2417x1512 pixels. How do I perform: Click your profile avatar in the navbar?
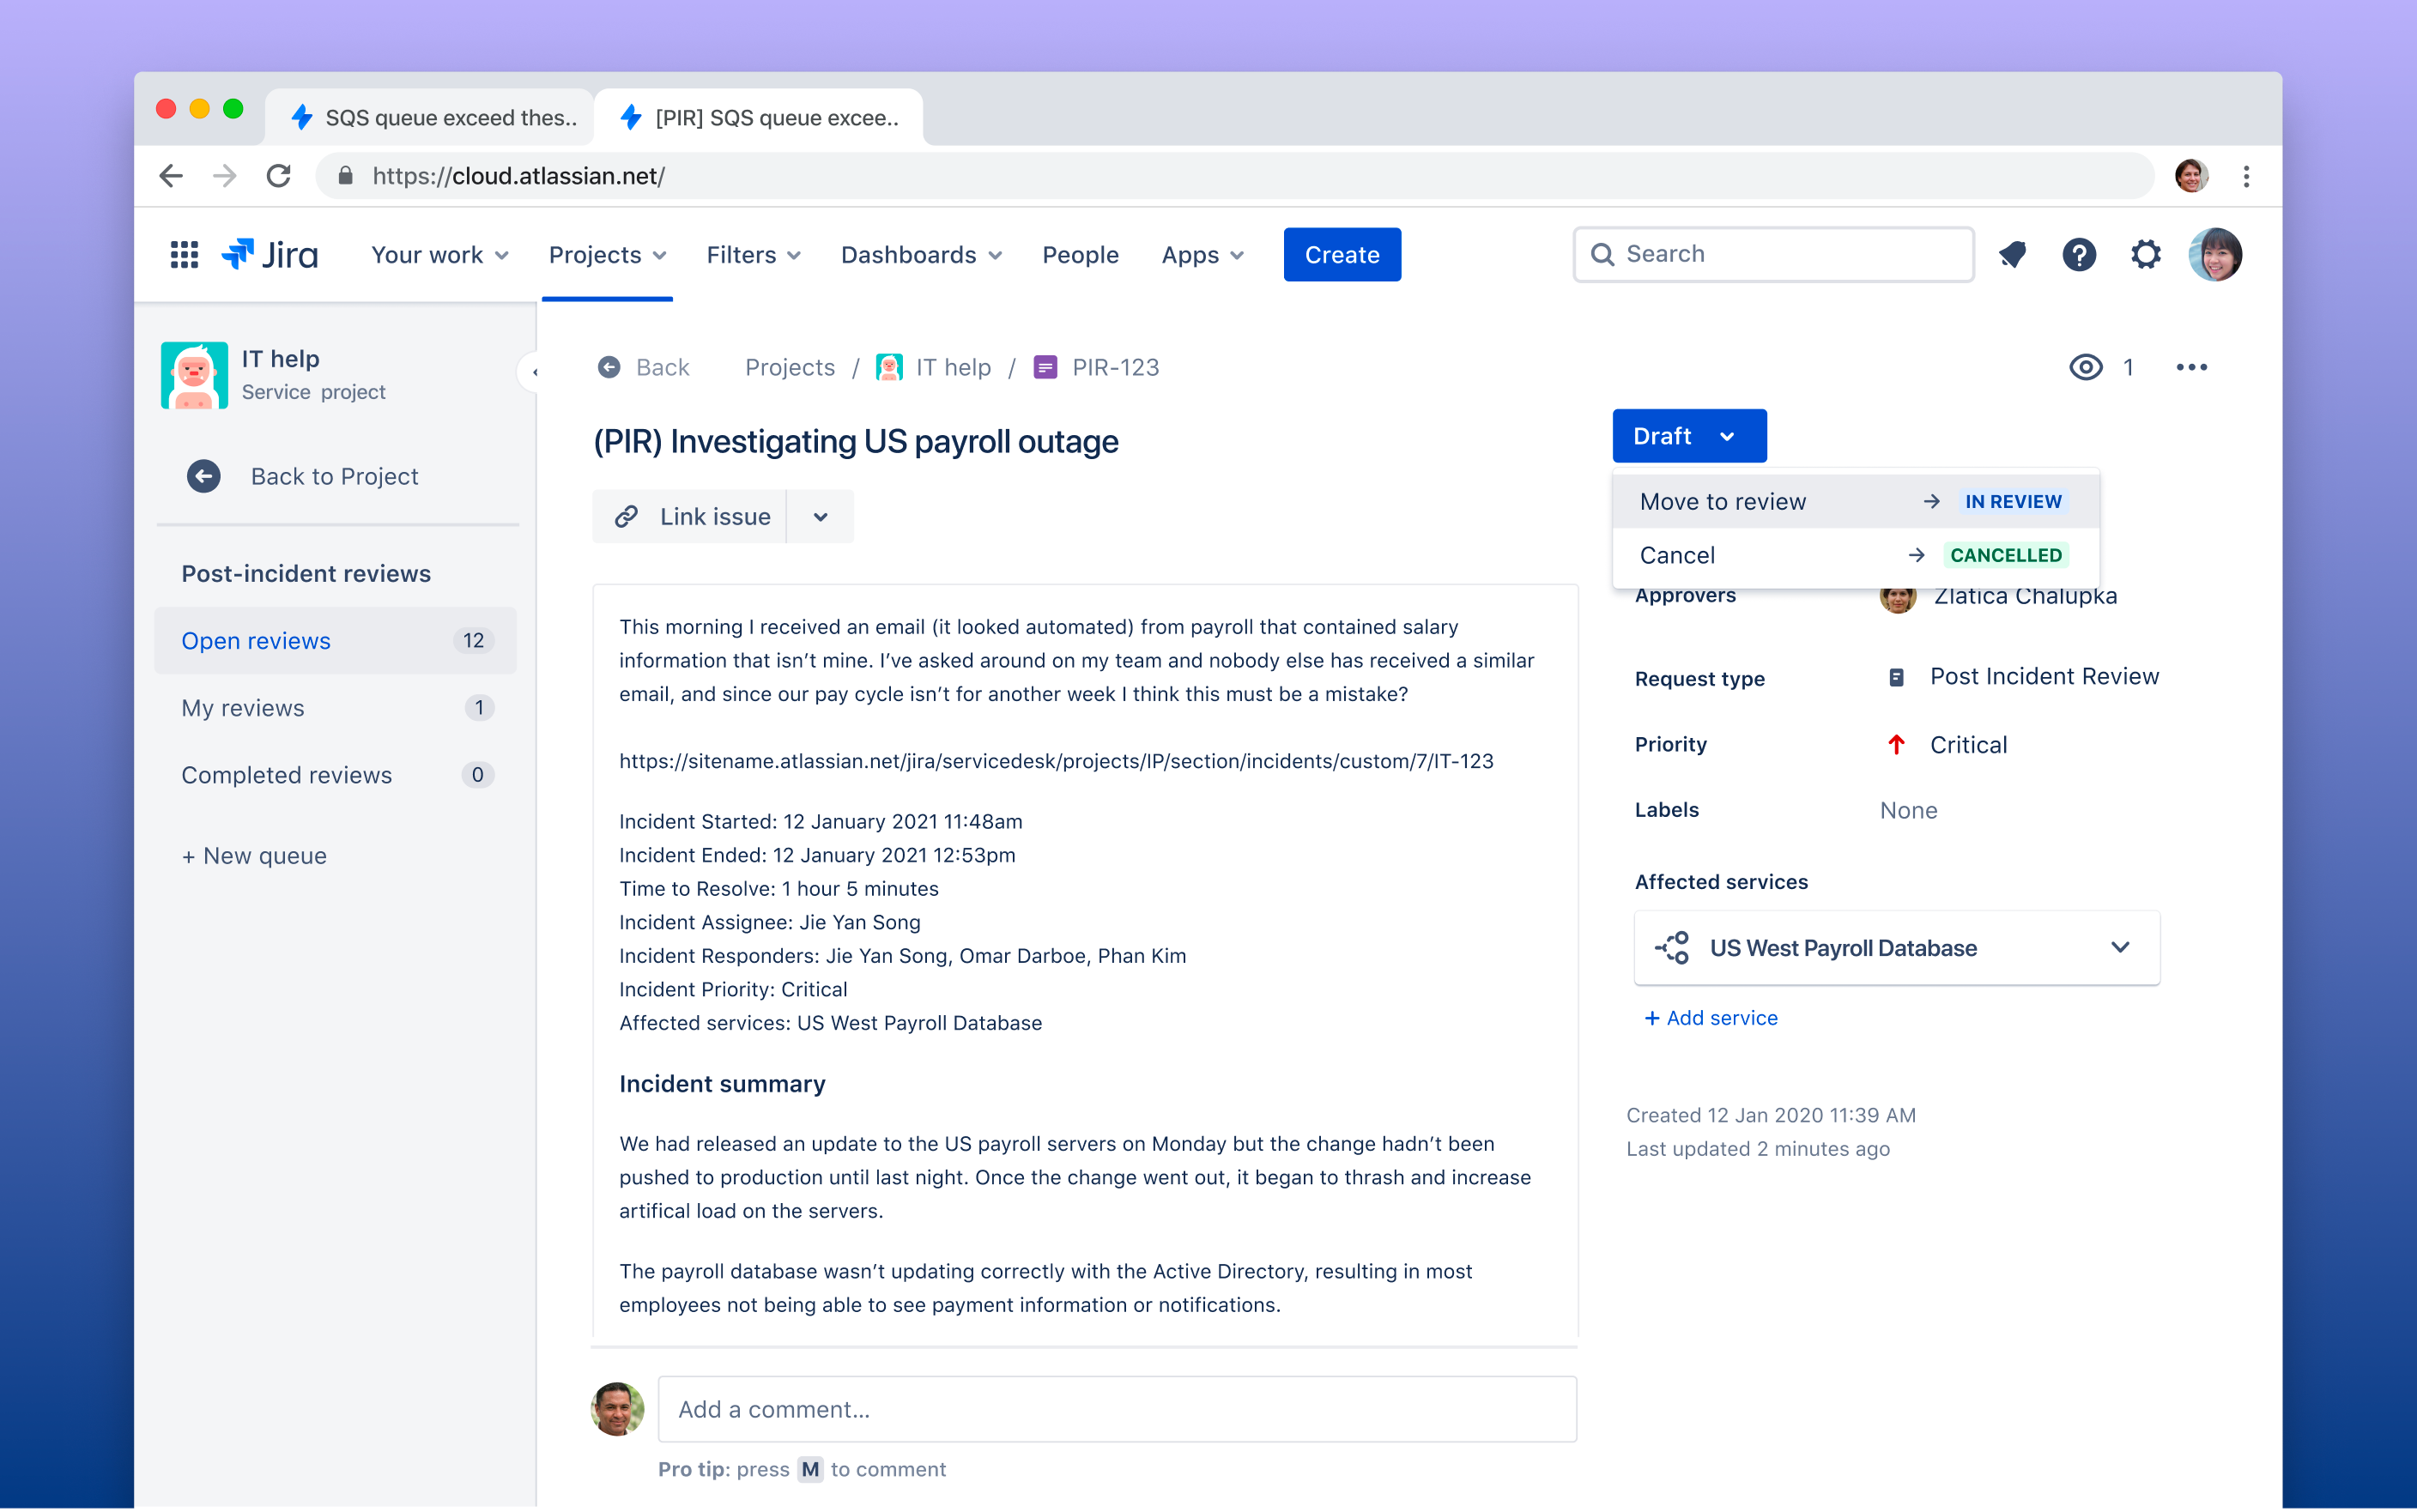[2216, 255]
